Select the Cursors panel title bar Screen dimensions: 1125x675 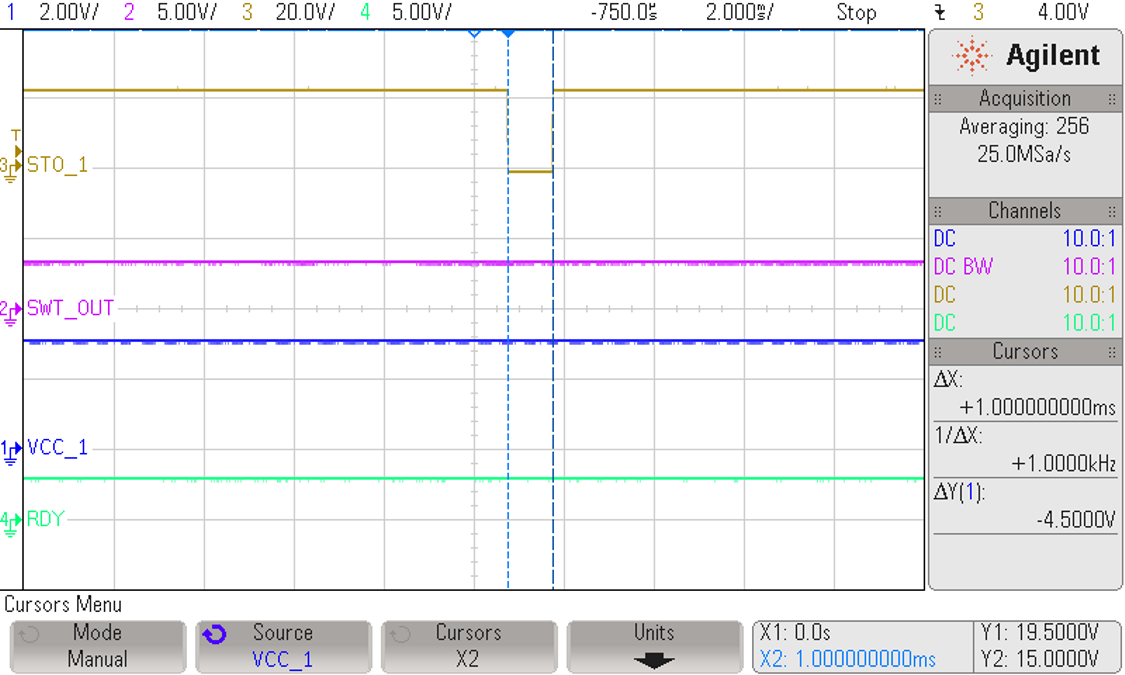point(1025,352)
